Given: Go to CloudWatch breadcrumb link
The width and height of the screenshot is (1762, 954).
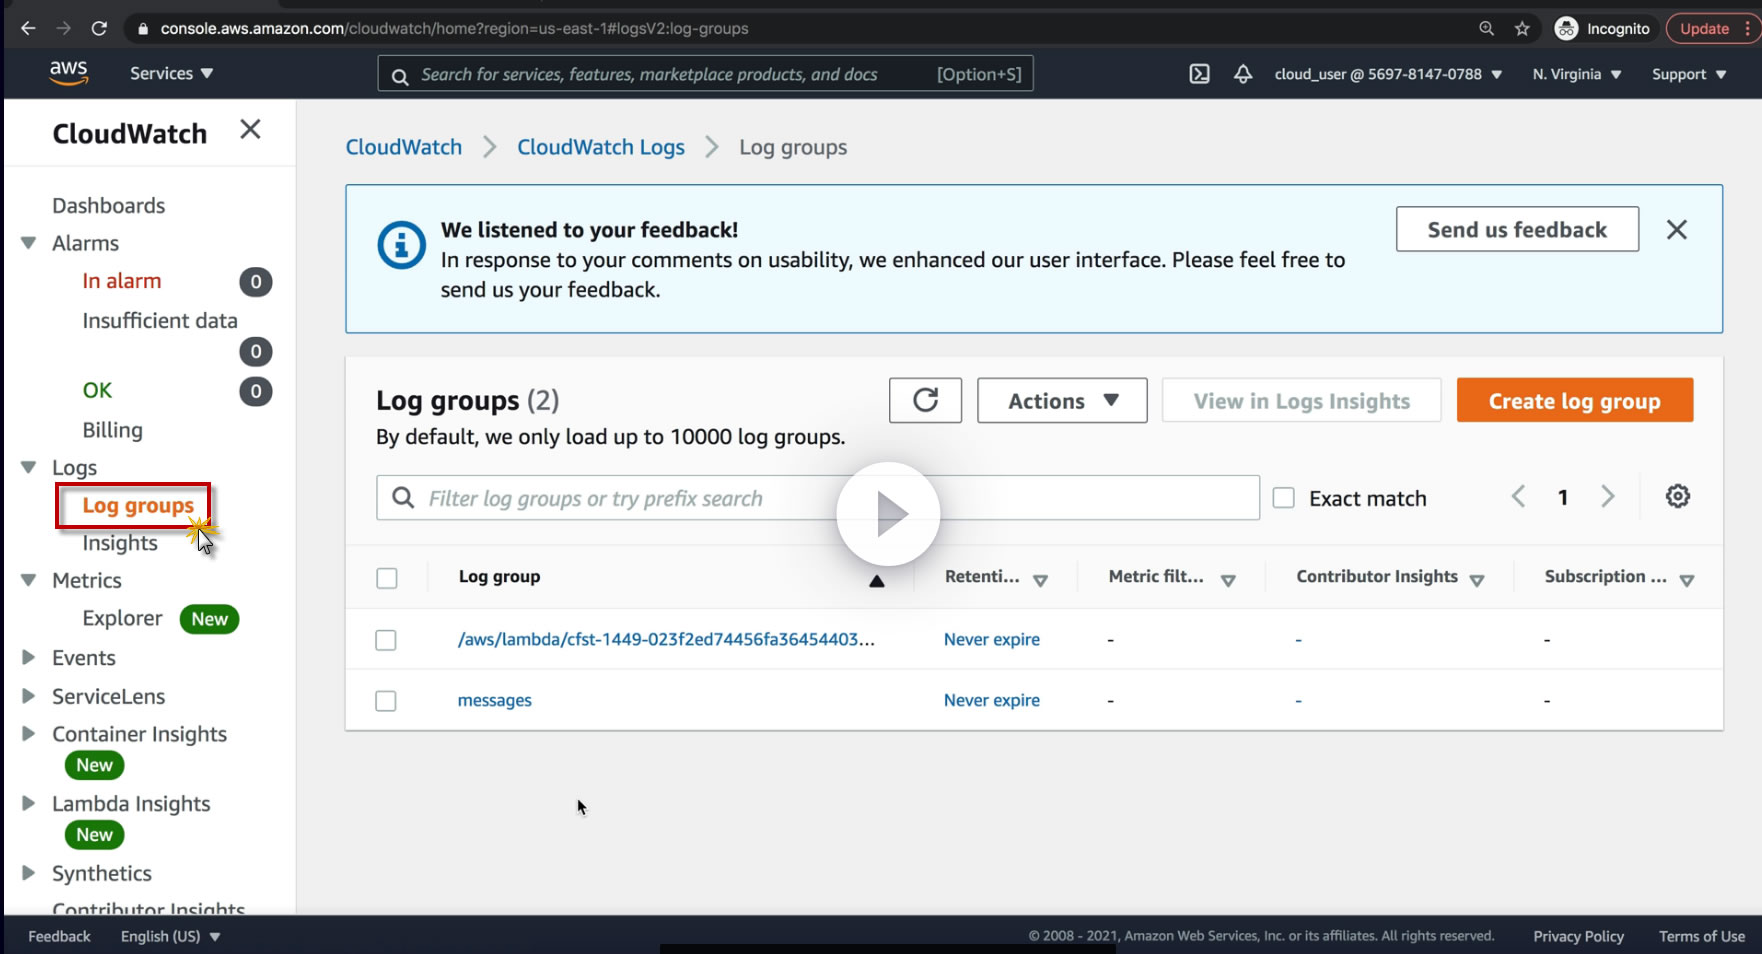Looking at the screenshot, I should click(x=404, y=148).
